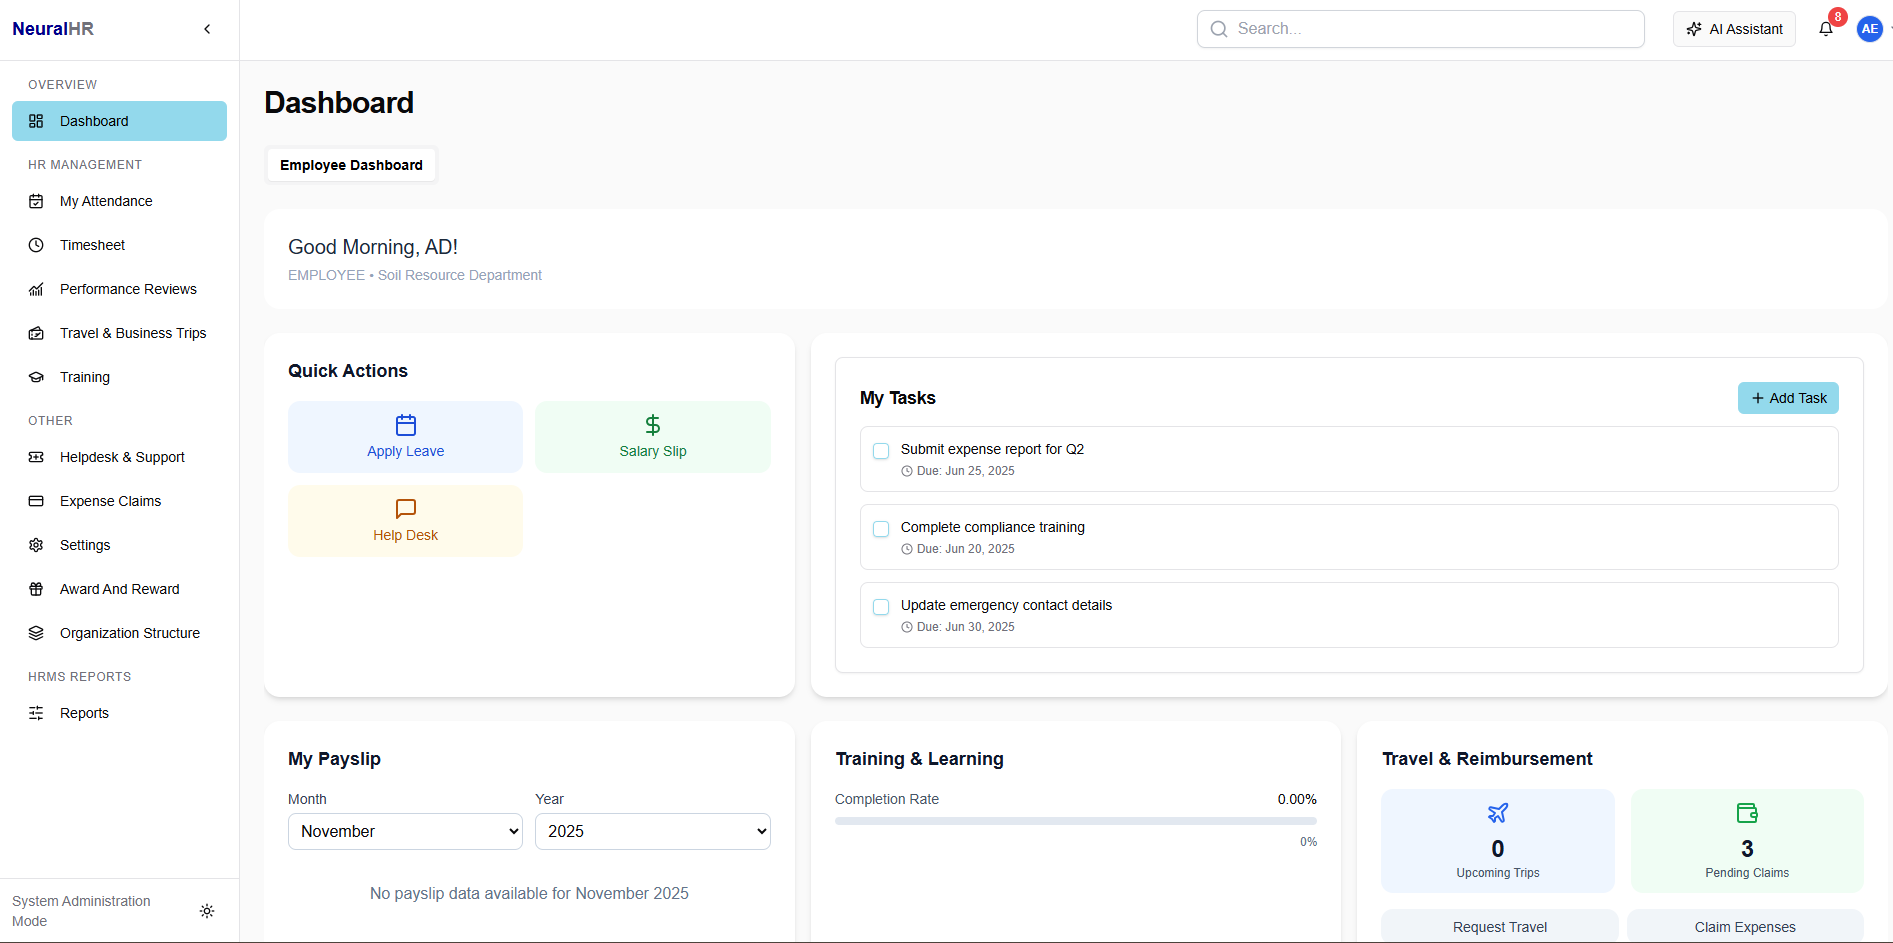Viewport: 1893px width, 943px height.
Task: Click the Request Travel button
Action: pyautogui.click(x=1498, y=926)
